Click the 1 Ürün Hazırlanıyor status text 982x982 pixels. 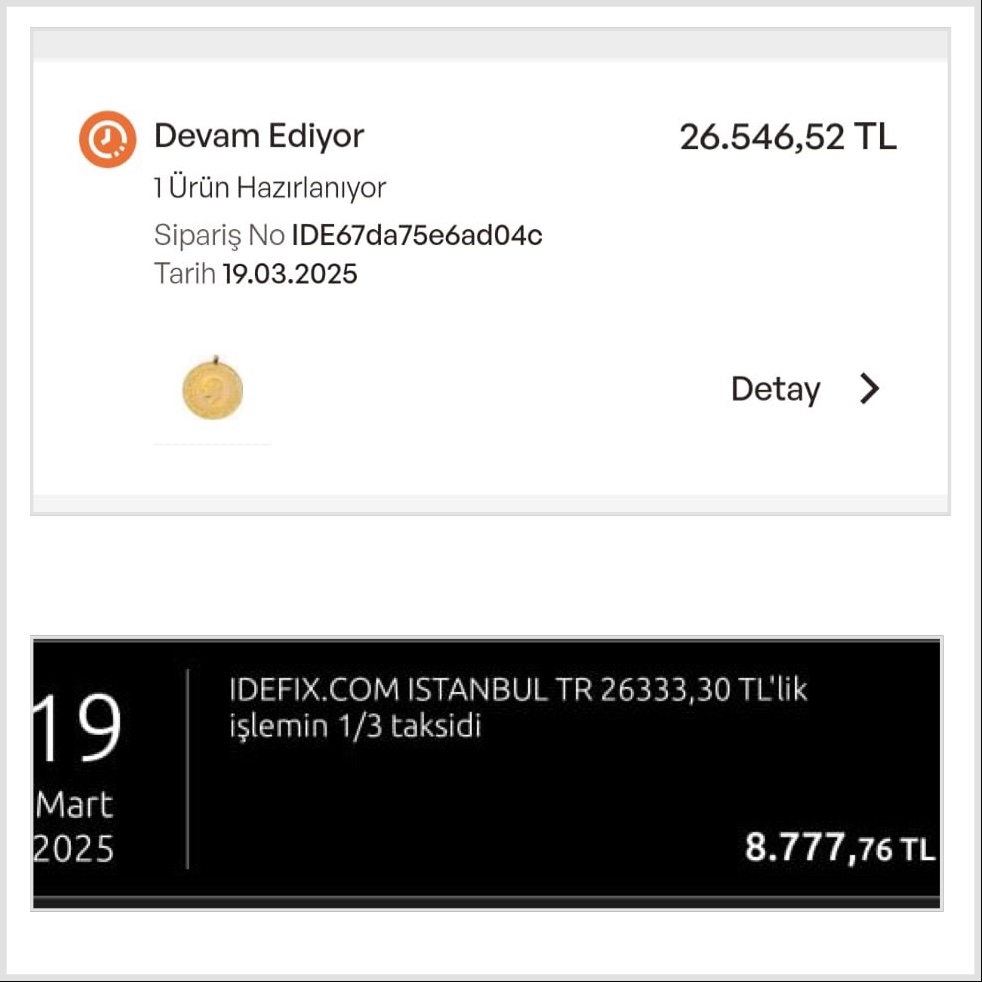pyautogui.click(x=270, y=188)
